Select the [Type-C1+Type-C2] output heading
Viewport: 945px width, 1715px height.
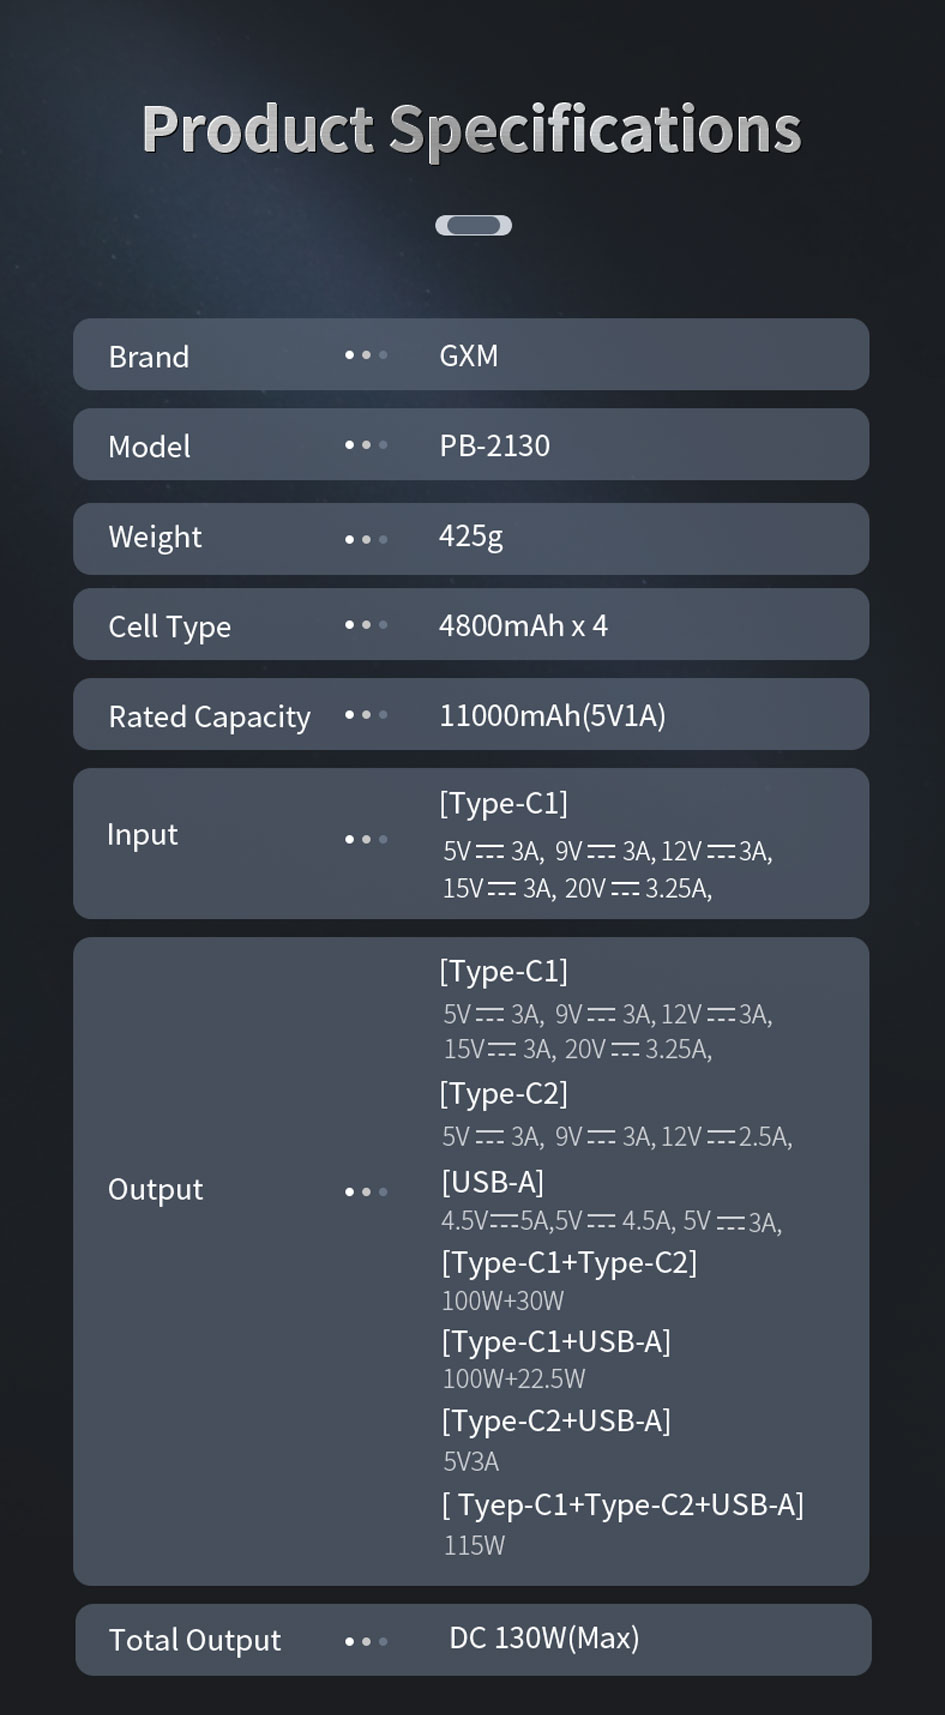(x=569, y=1262)
